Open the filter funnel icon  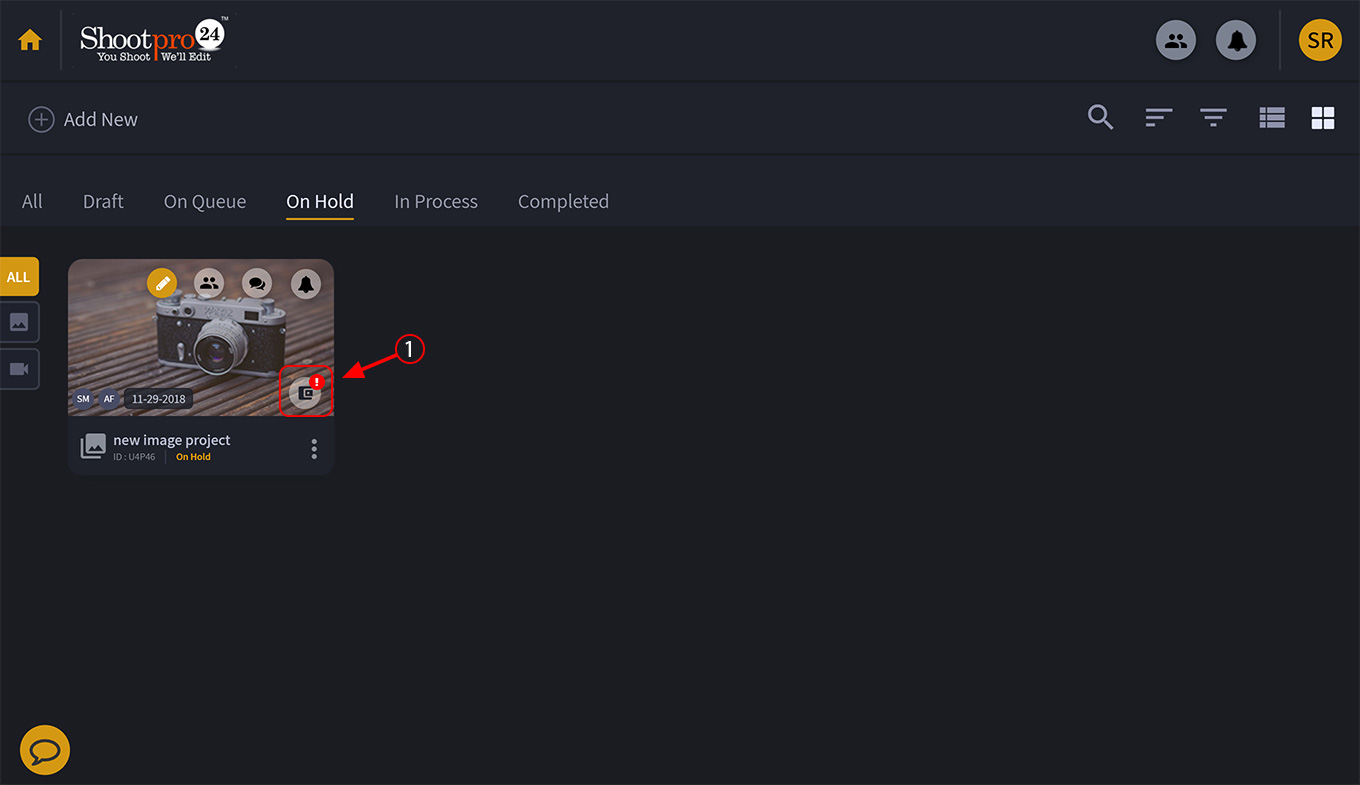[1213, 117]
